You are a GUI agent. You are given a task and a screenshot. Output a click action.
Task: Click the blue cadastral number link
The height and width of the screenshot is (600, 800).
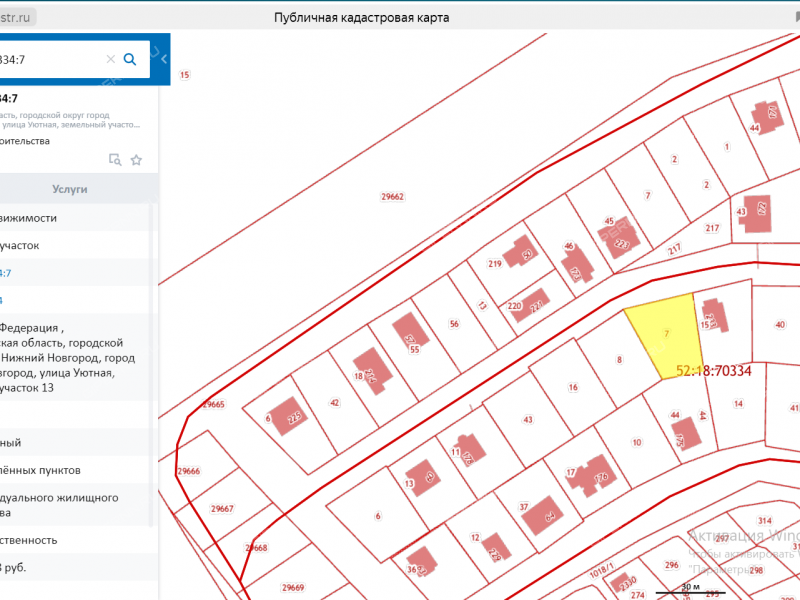tap(6, 273)
